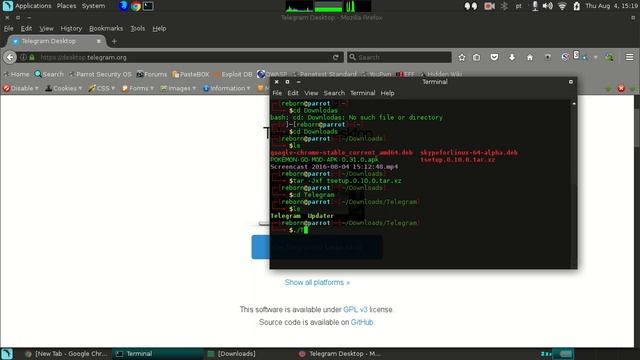Viewport: 640px width, 360px height.
Task: Open the Forums bookmark
Action: pyautogui.click(x=151, y=74)
